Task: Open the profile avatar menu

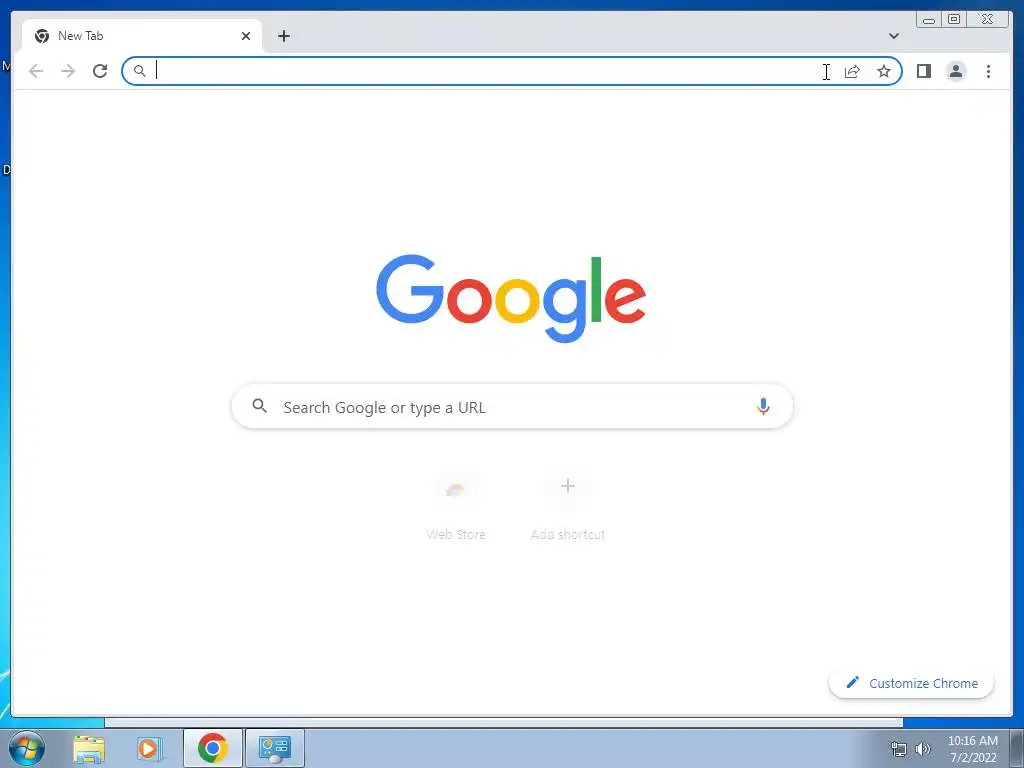Action: tap(955, 71)
